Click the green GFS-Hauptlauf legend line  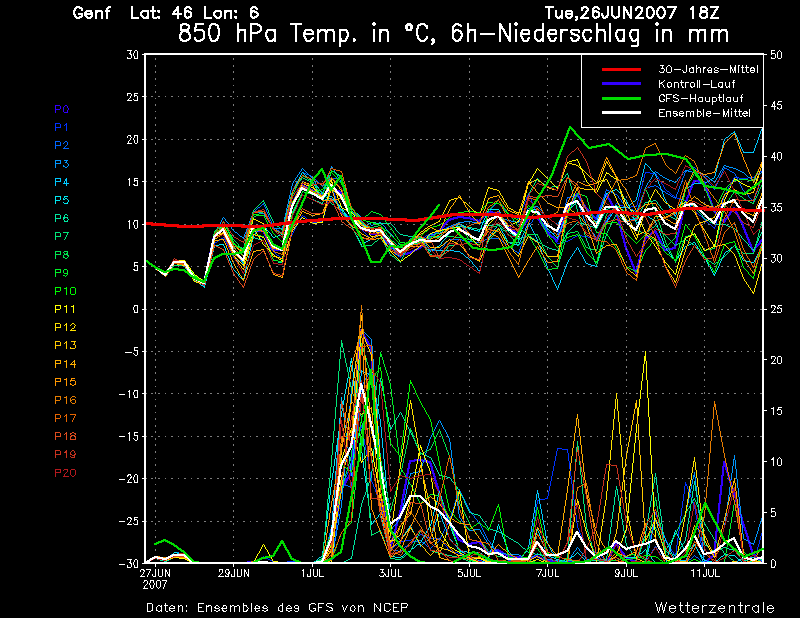pos(621,98)
